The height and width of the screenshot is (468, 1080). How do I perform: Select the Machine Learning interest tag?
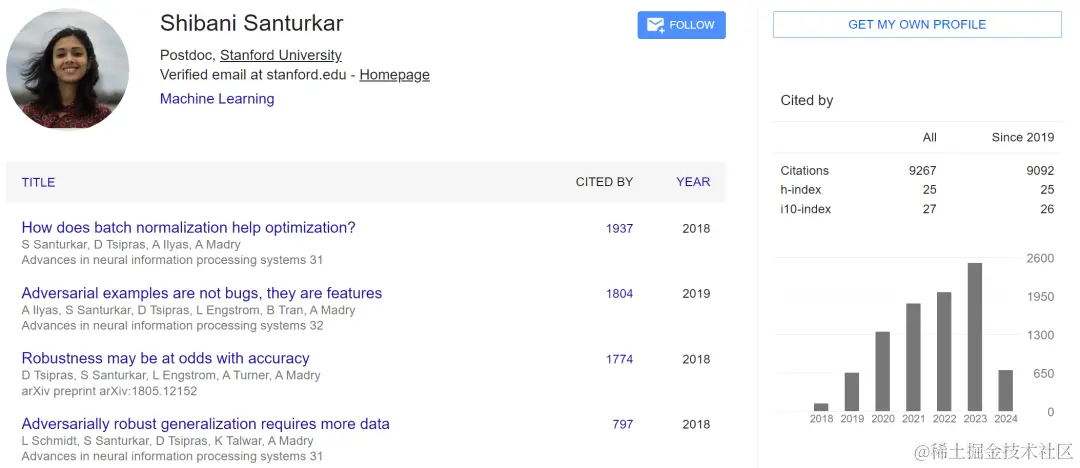click(x=217, y=99)
